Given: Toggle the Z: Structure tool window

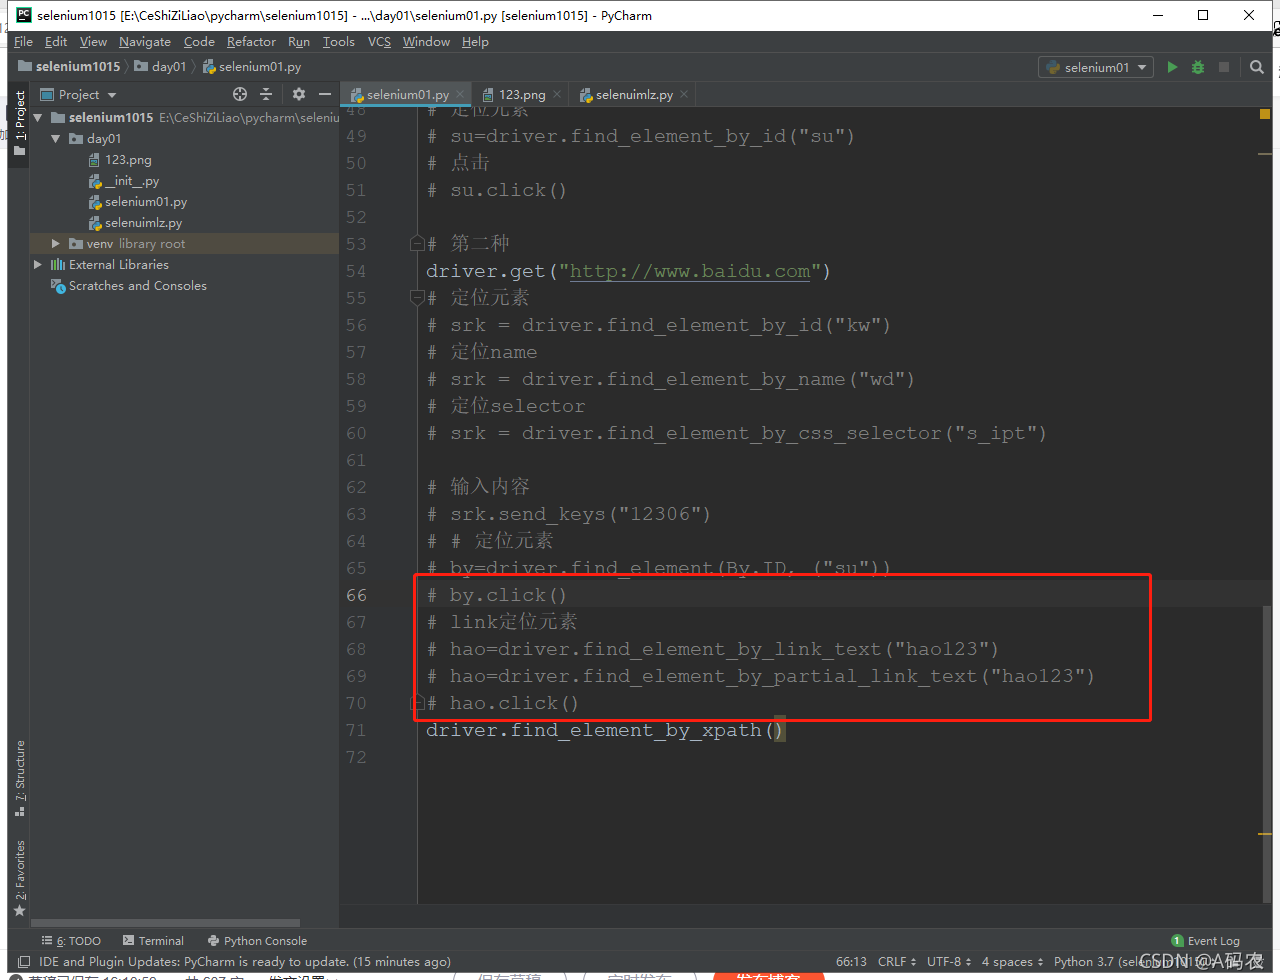Looking at the screenshot, I should [19, 778].
